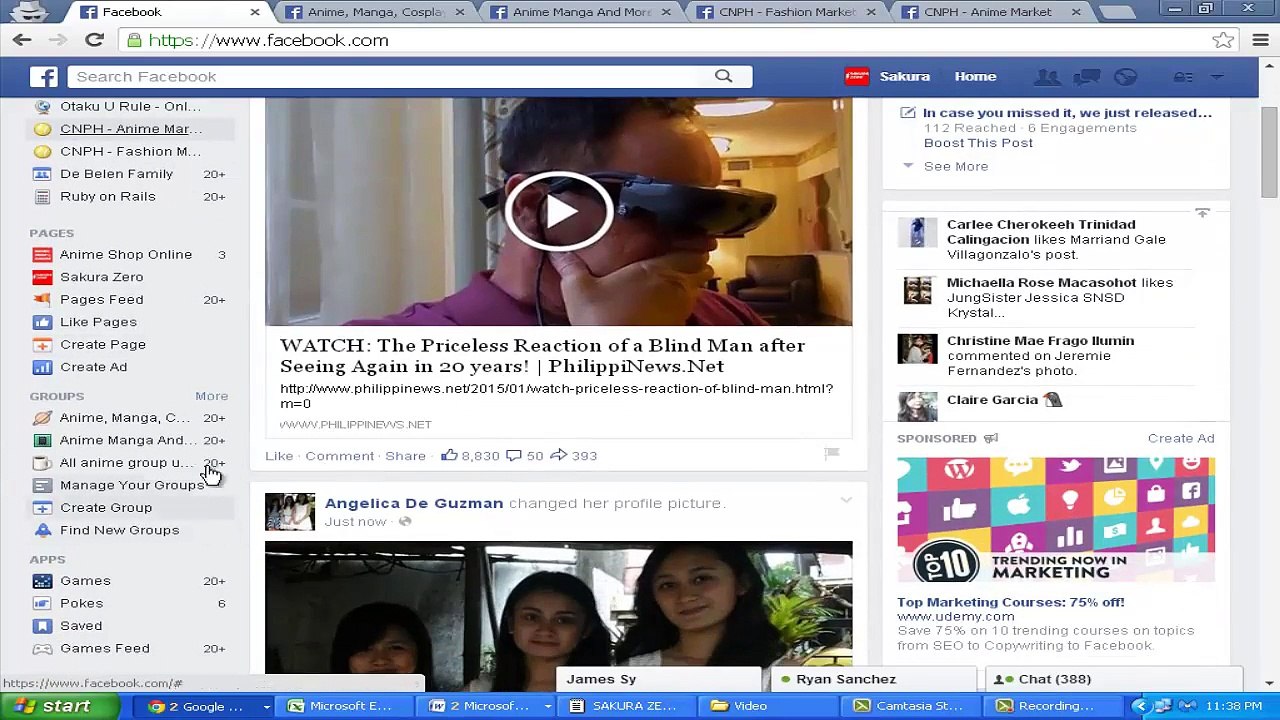This screenshot has width=1280, height=720.
Task: Open Camtasia Studio taskbar item
Action: click(x=912, y=706)
